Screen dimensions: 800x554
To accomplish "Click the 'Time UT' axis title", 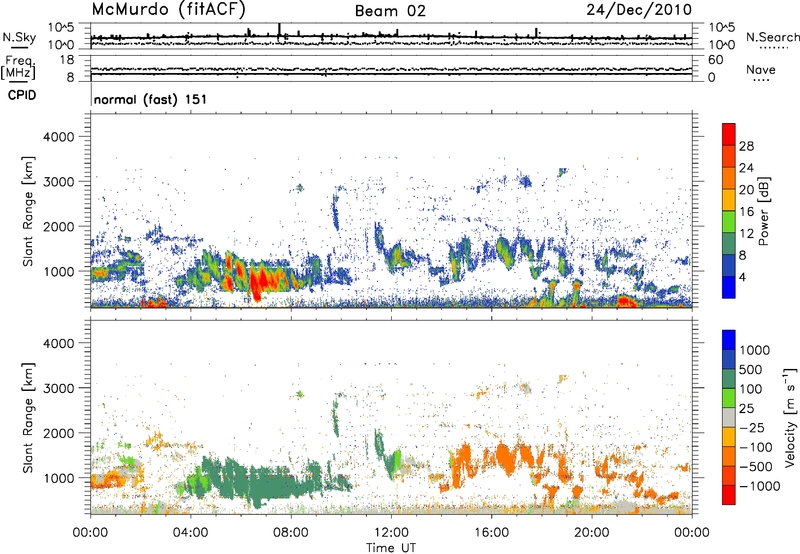I will tap(391, 548).
